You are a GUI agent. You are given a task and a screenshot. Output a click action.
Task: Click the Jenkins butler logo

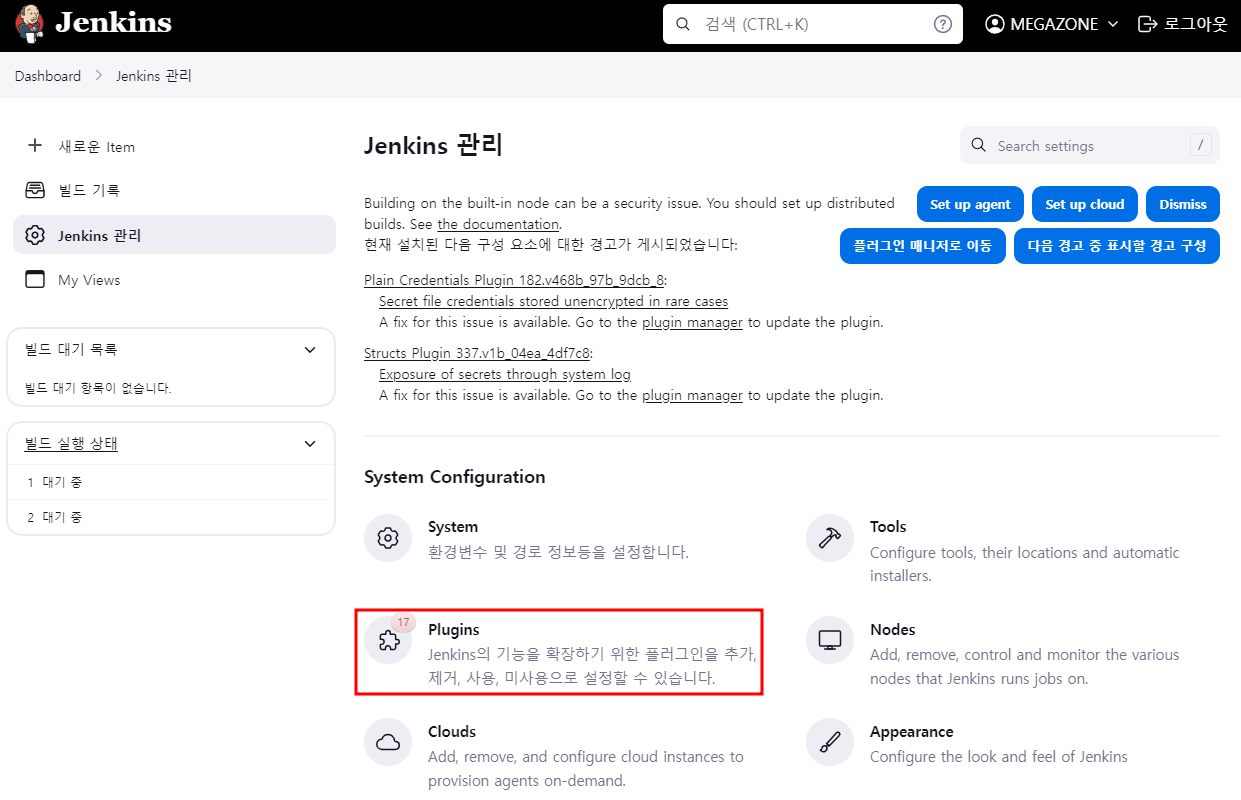(x=30, y=24)
